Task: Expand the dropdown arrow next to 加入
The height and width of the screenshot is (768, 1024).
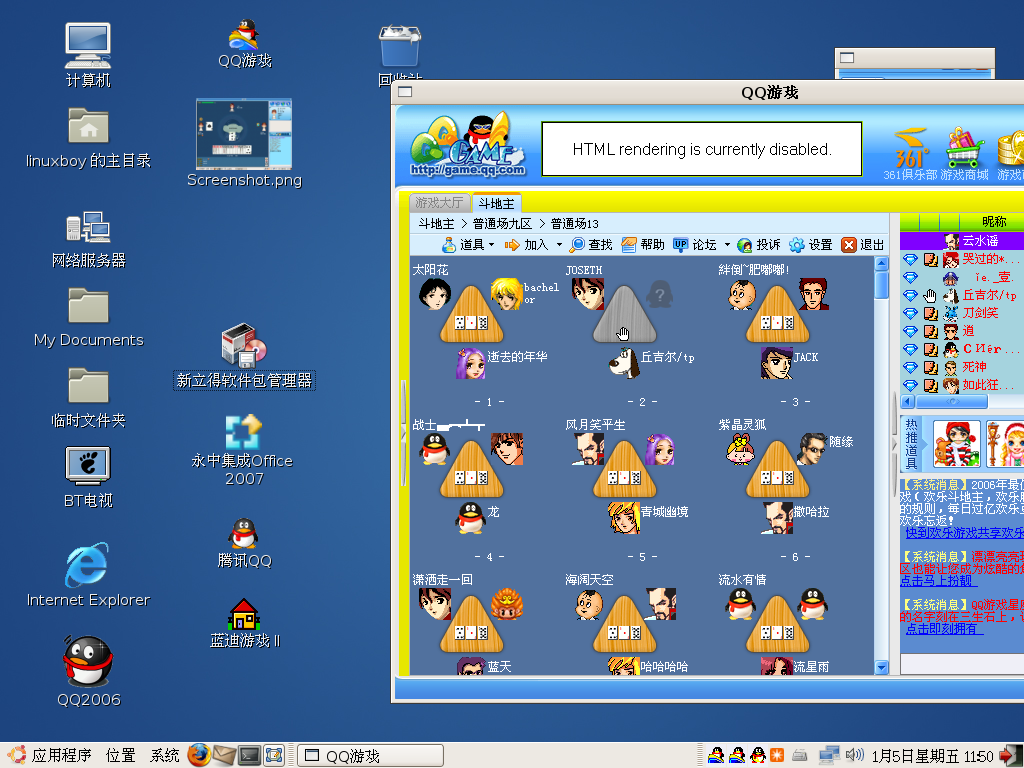Action: (x=559, y=245)
